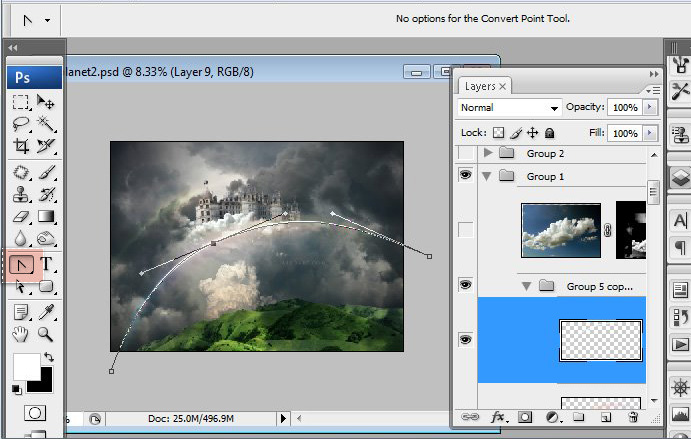Select the Hand tool

click(x=20, y=335)
